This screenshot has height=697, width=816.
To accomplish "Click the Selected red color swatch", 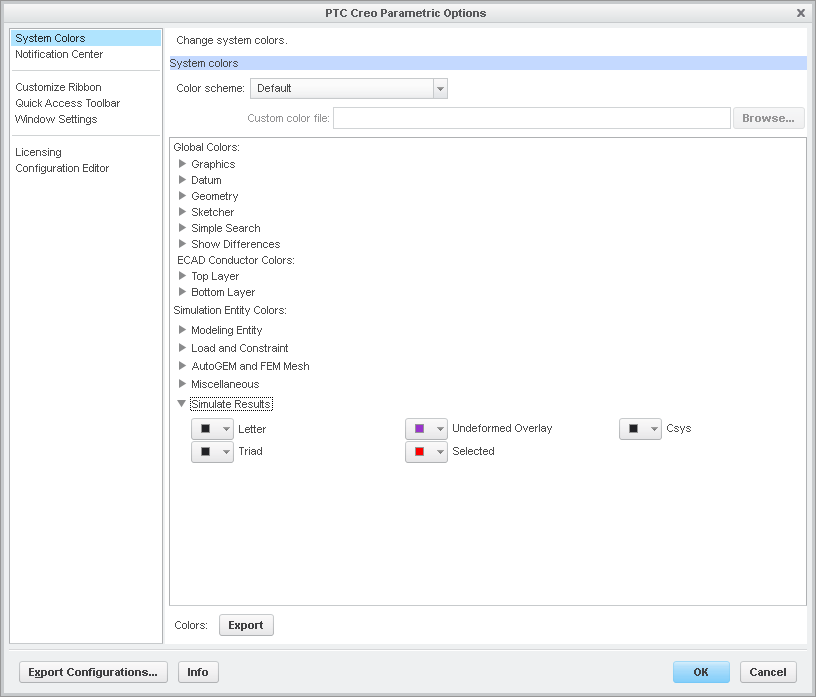I will point(419,452).
